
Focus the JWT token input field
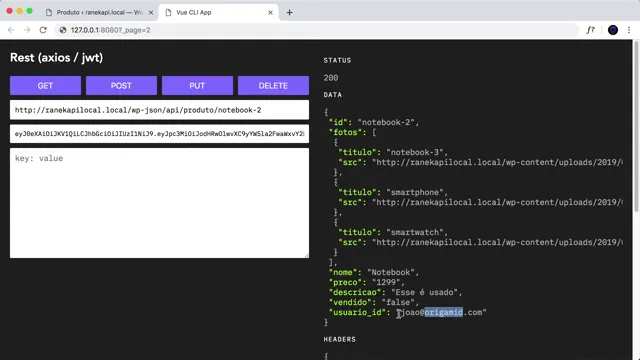(159, 134)
